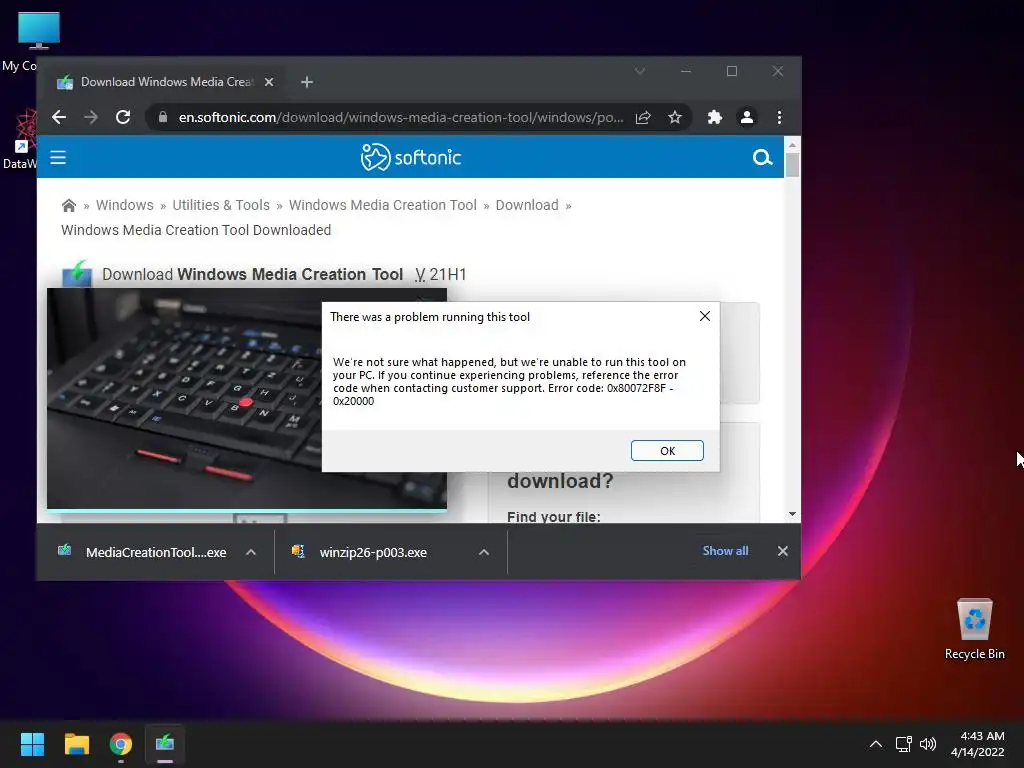Viewport: 1024px width, 768px height.
Task: Show all downloads
Action: click(x=725, y=551)
